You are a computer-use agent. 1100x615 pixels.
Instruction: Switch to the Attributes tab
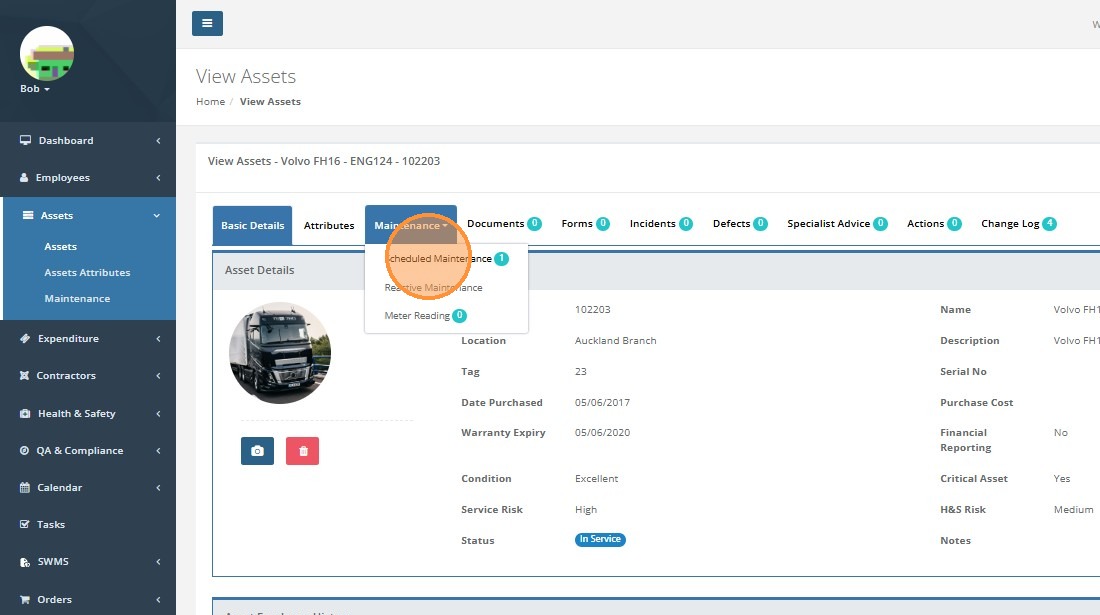(329, 225)
